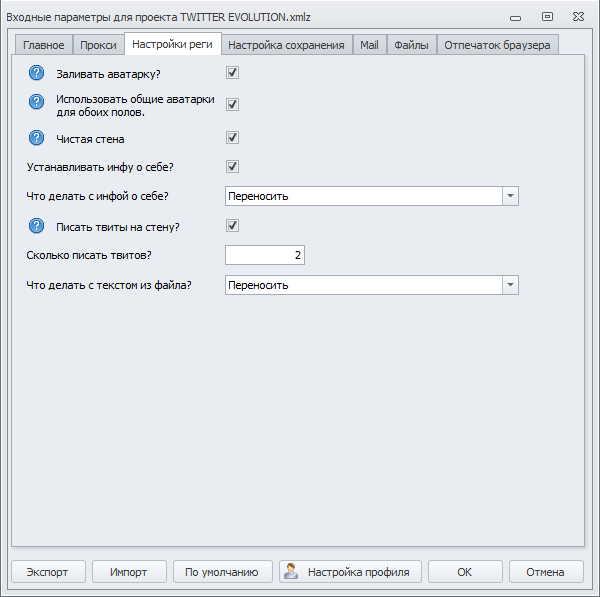Click the Устанавливать инфу о себе? label
Screen dimensions: 600x597
tap(100, 167)
